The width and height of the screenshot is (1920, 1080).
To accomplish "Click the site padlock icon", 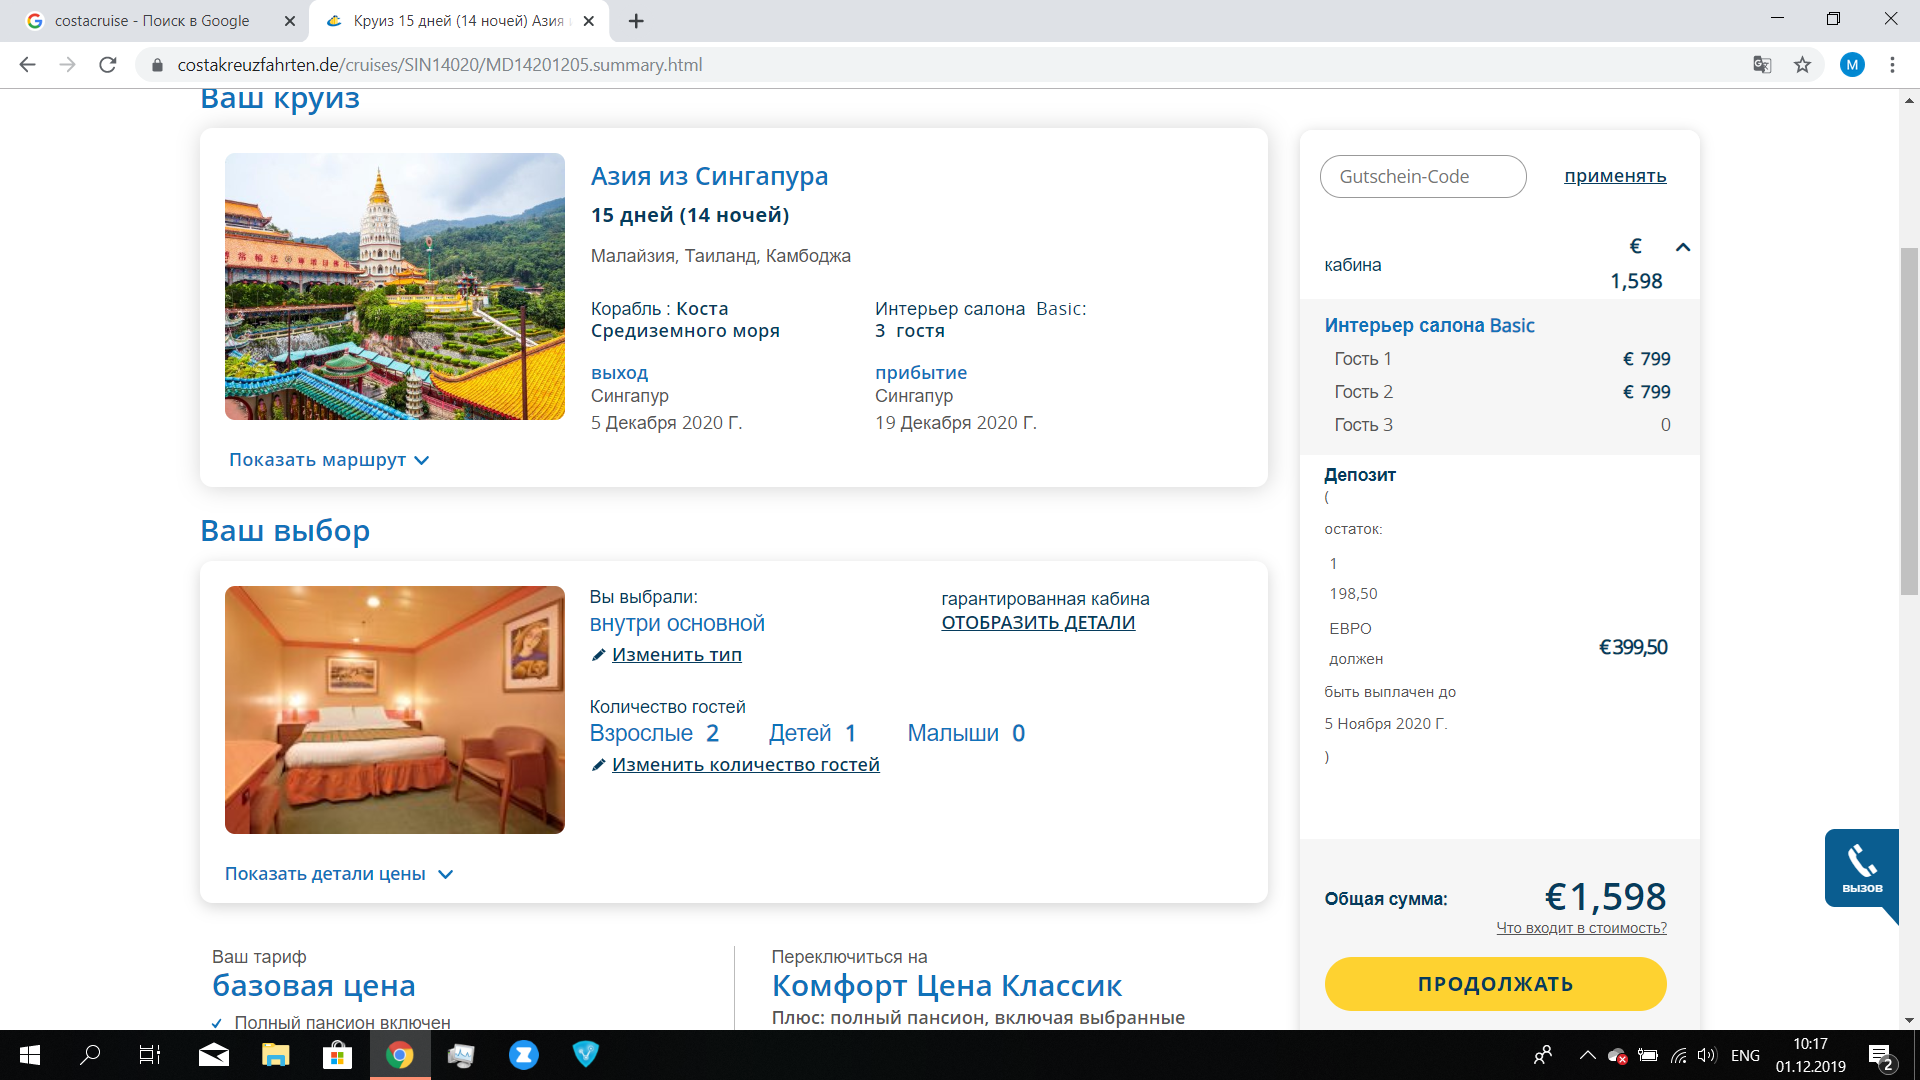I will point(157,65).
